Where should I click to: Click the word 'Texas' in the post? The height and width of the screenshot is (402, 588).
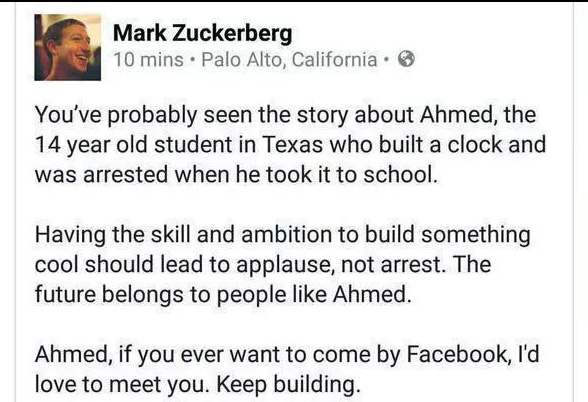pyautogui.click(x=292, y=144)
